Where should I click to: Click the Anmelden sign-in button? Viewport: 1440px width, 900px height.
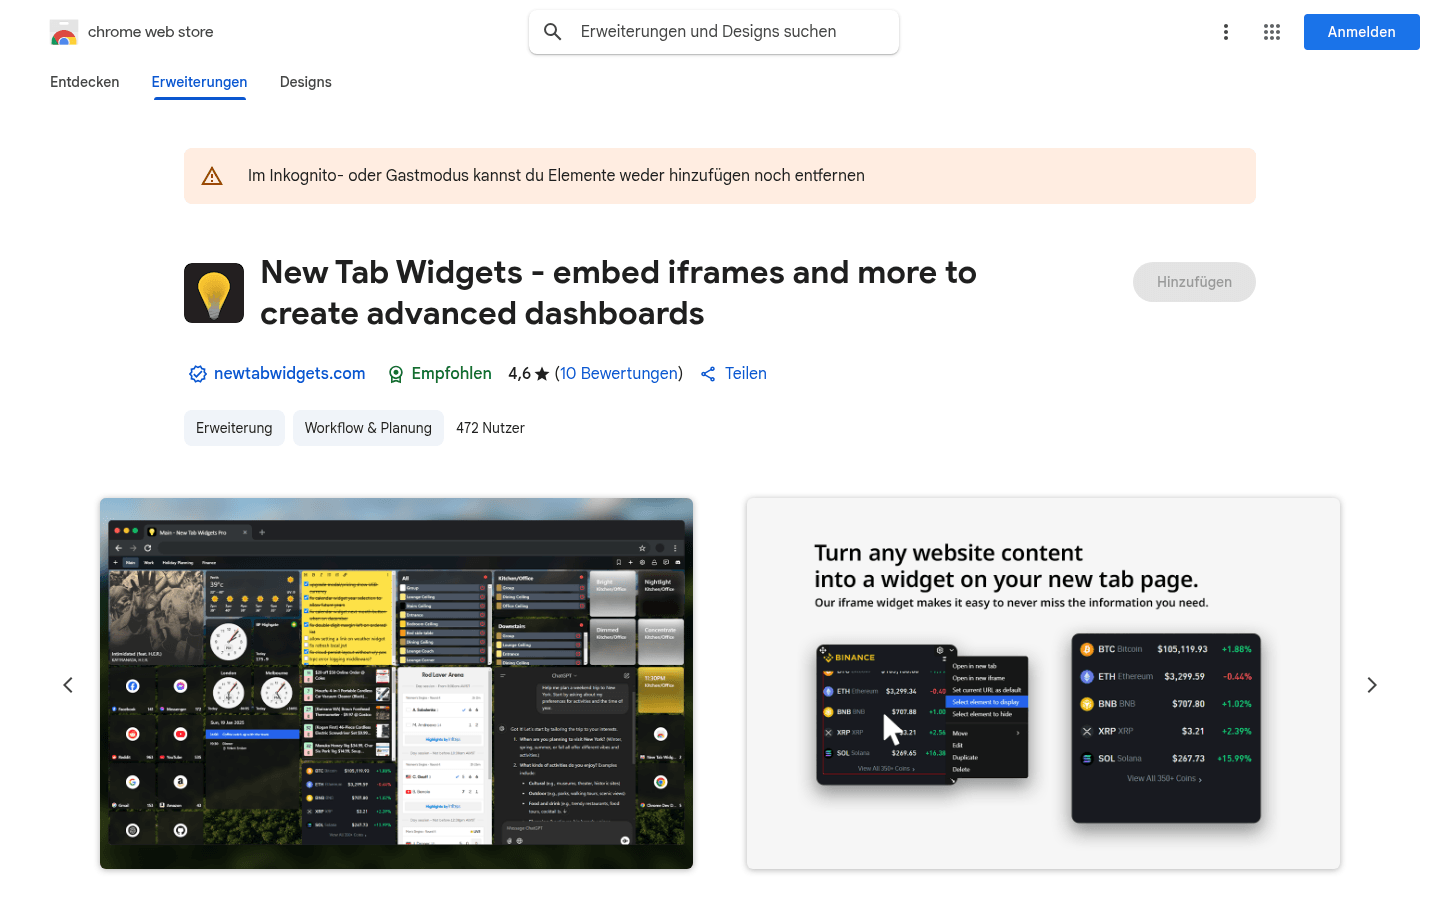[1362, 32]
